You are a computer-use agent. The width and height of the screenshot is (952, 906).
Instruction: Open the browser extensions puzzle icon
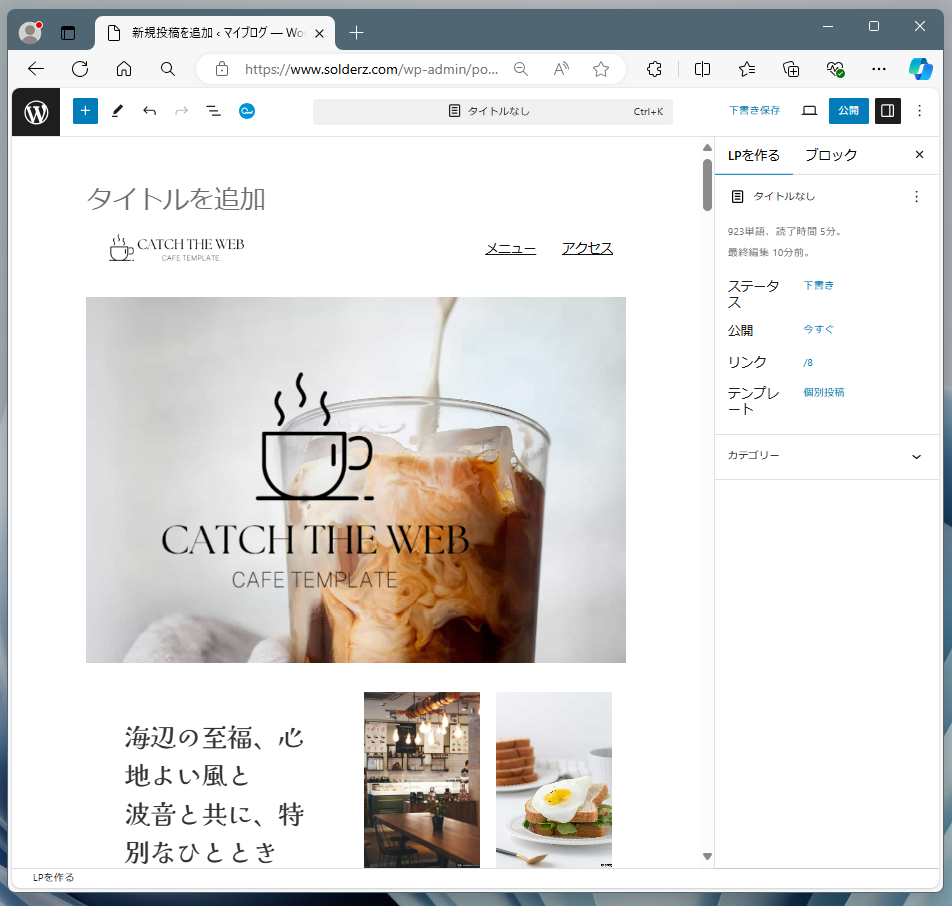654,69
